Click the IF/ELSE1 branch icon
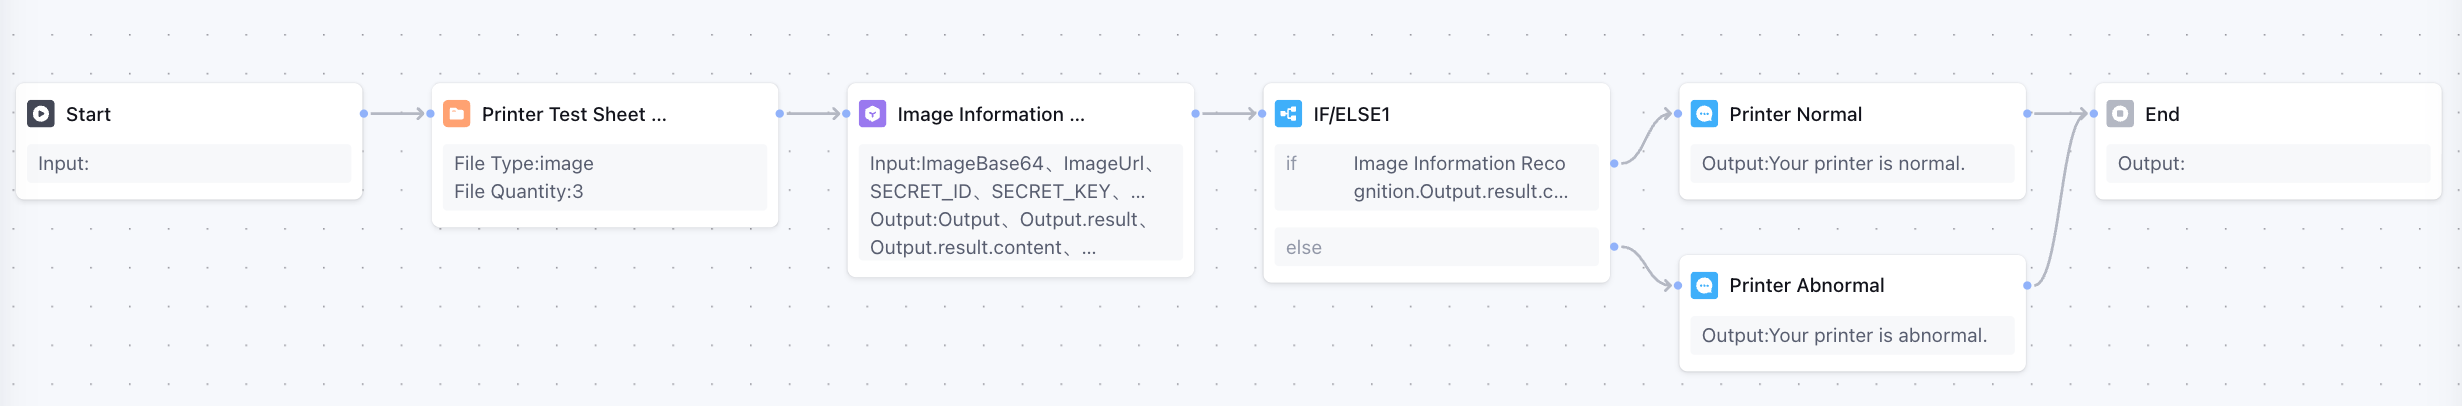Screen dimensions: 2462x406 coord(1288,114)
